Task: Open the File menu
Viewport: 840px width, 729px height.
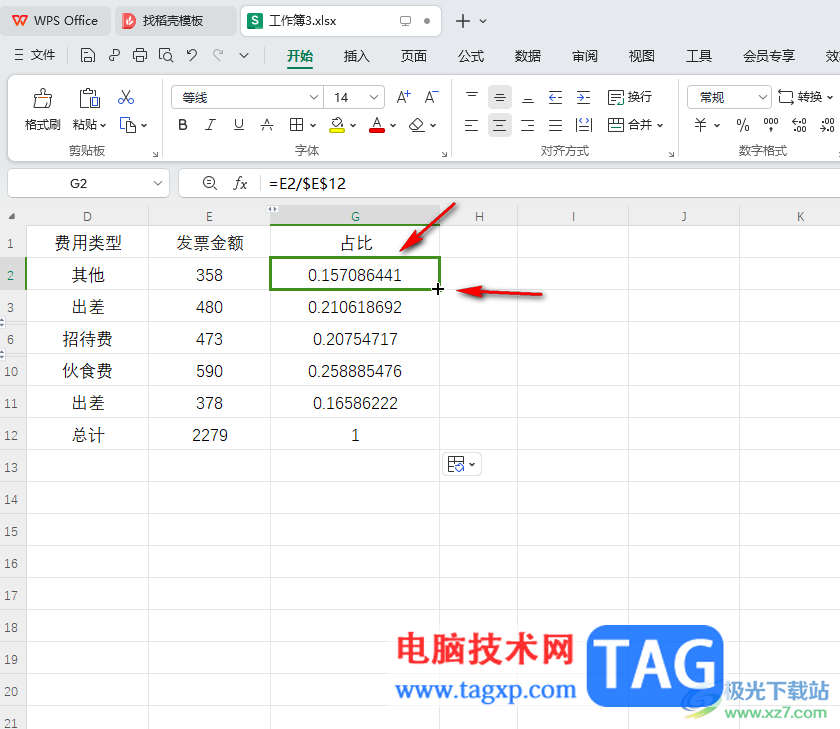Action: 35,55
